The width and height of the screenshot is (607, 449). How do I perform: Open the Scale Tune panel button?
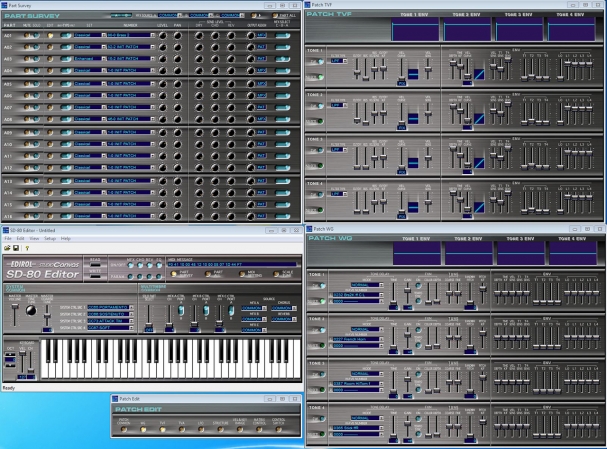tap(276, 274)
